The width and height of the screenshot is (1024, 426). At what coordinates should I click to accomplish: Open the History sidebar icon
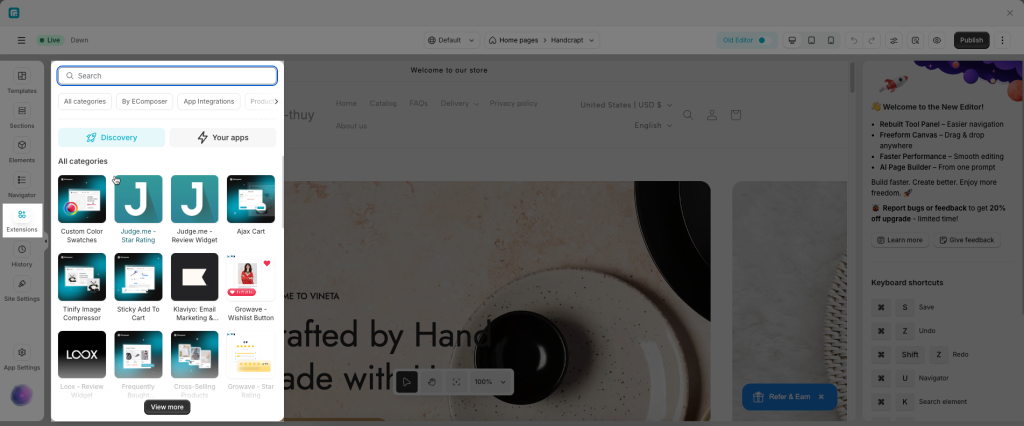click(x=22, y=250)
